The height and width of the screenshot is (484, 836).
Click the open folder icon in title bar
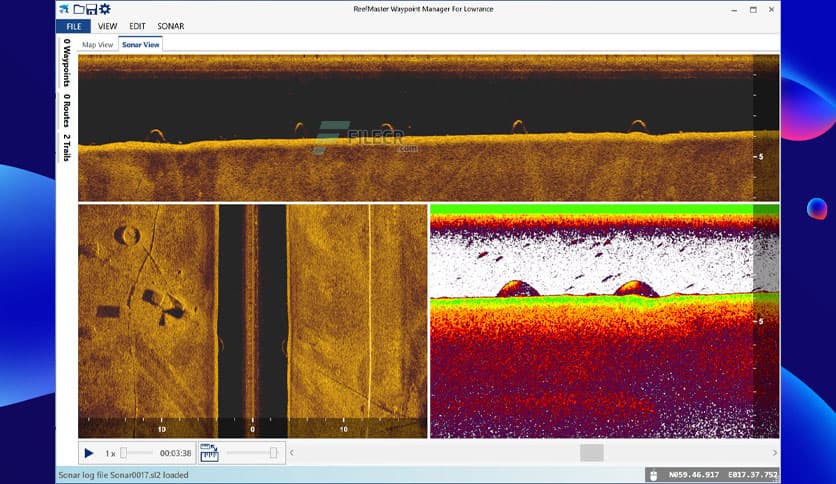78,9
